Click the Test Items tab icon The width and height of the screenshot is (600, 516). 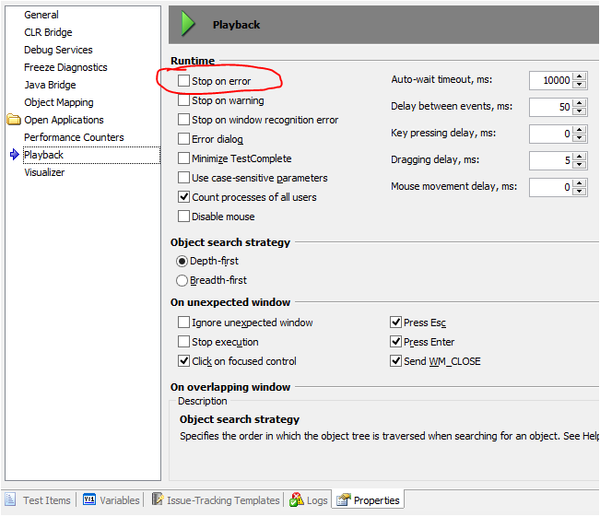pos(11,500)
